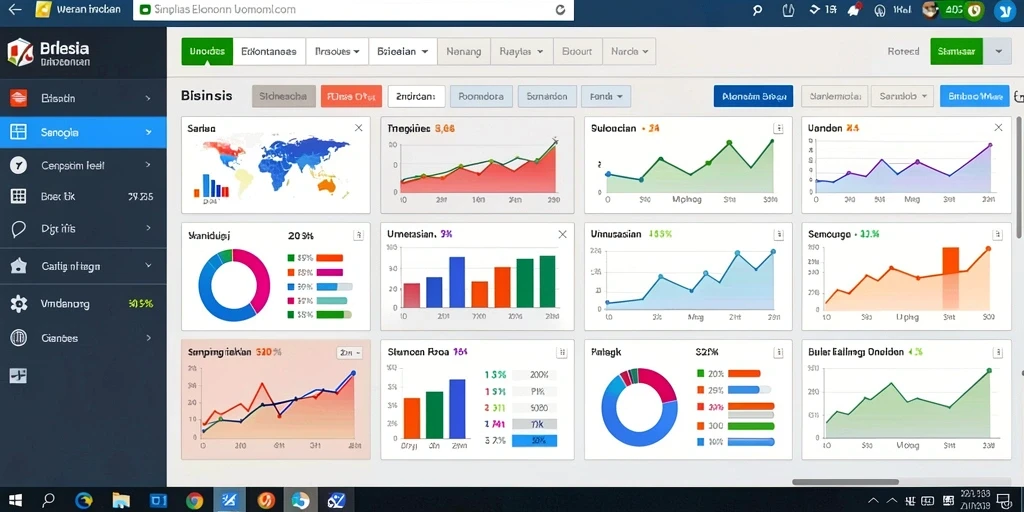Click the reload icon in address bar
1024x512 pixels.
coord(560,10)
